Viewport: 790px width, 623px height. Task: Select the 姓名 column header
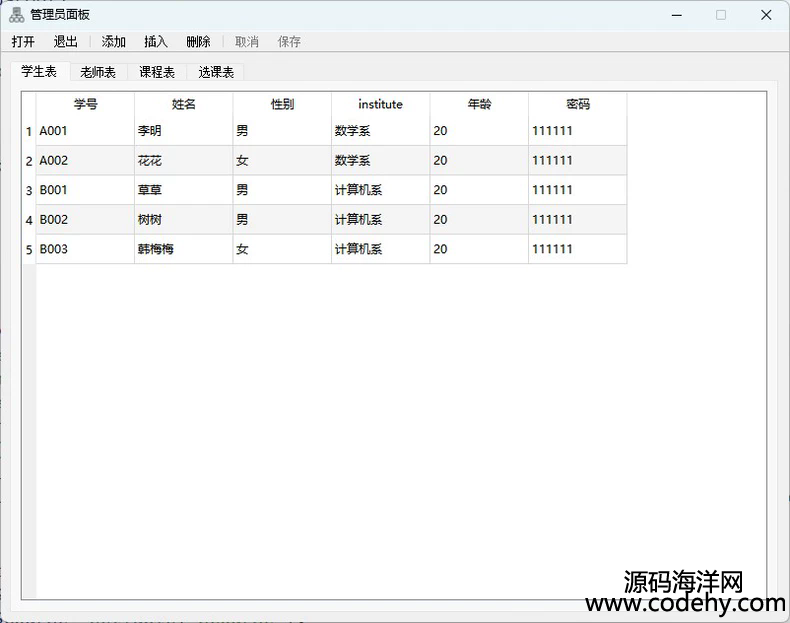(x=183, y=104)
